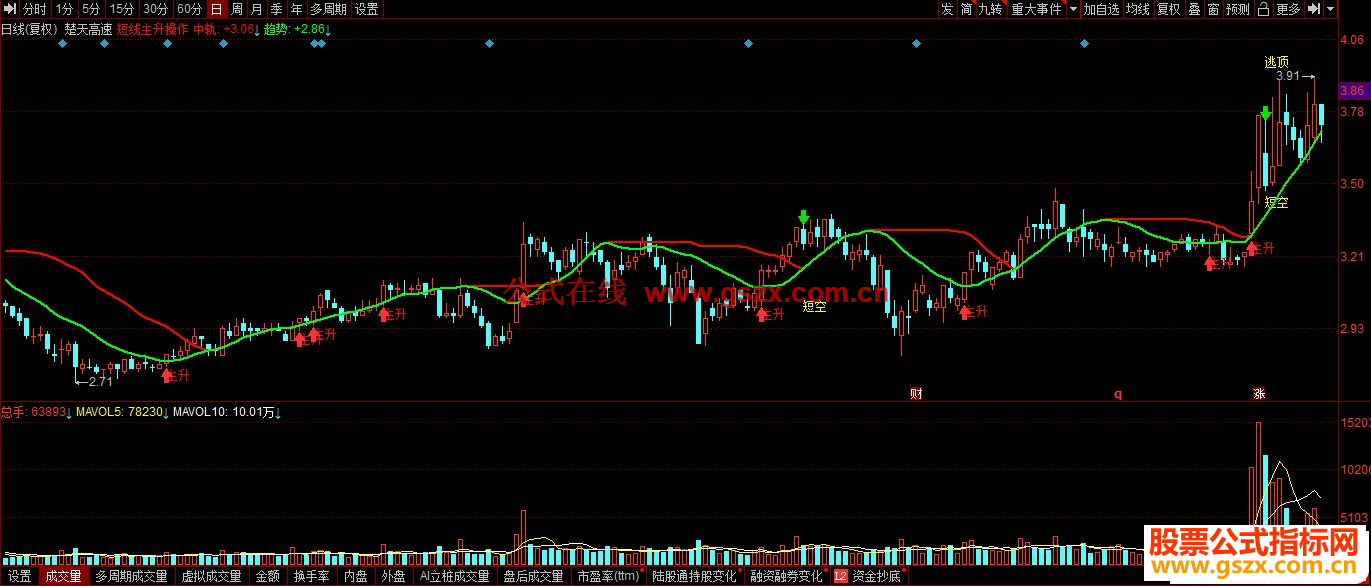This screenshot has width=1371, height=586.
Task: Open the 预测 forecast tool
Action: point(1238,9)
